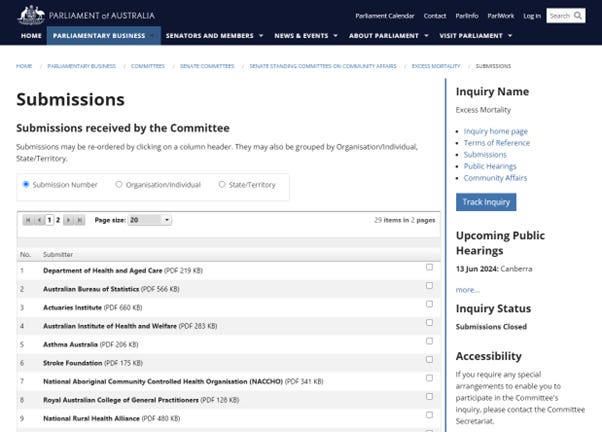
Task: Click Senate Committees breadcrumb link
Action: pyautogui.click(x=207, y=66)
